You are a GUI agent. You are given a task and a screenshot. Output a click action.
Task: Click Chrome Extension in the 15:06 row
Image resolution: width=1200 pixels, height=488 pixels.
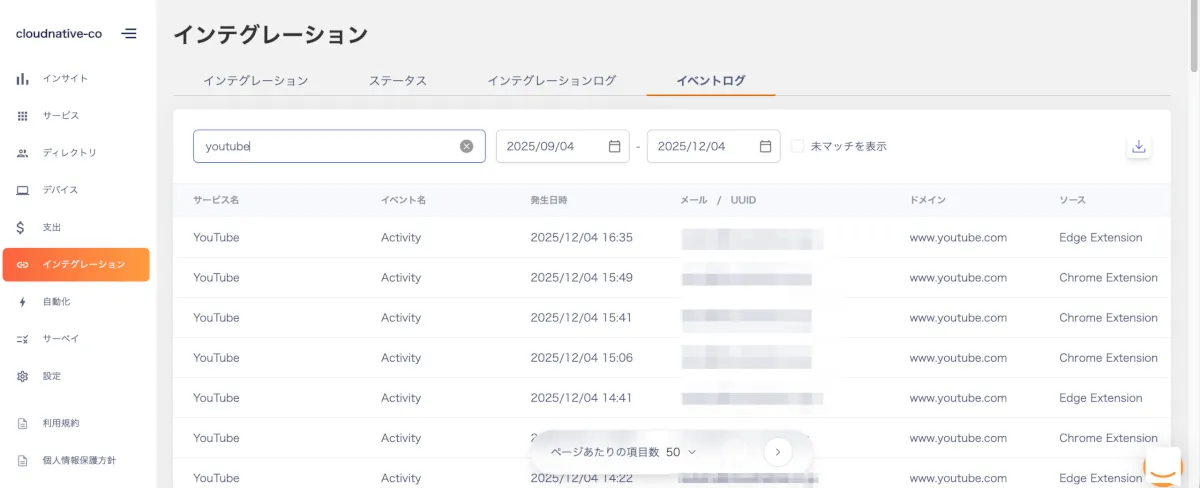tap(1108, 358)
